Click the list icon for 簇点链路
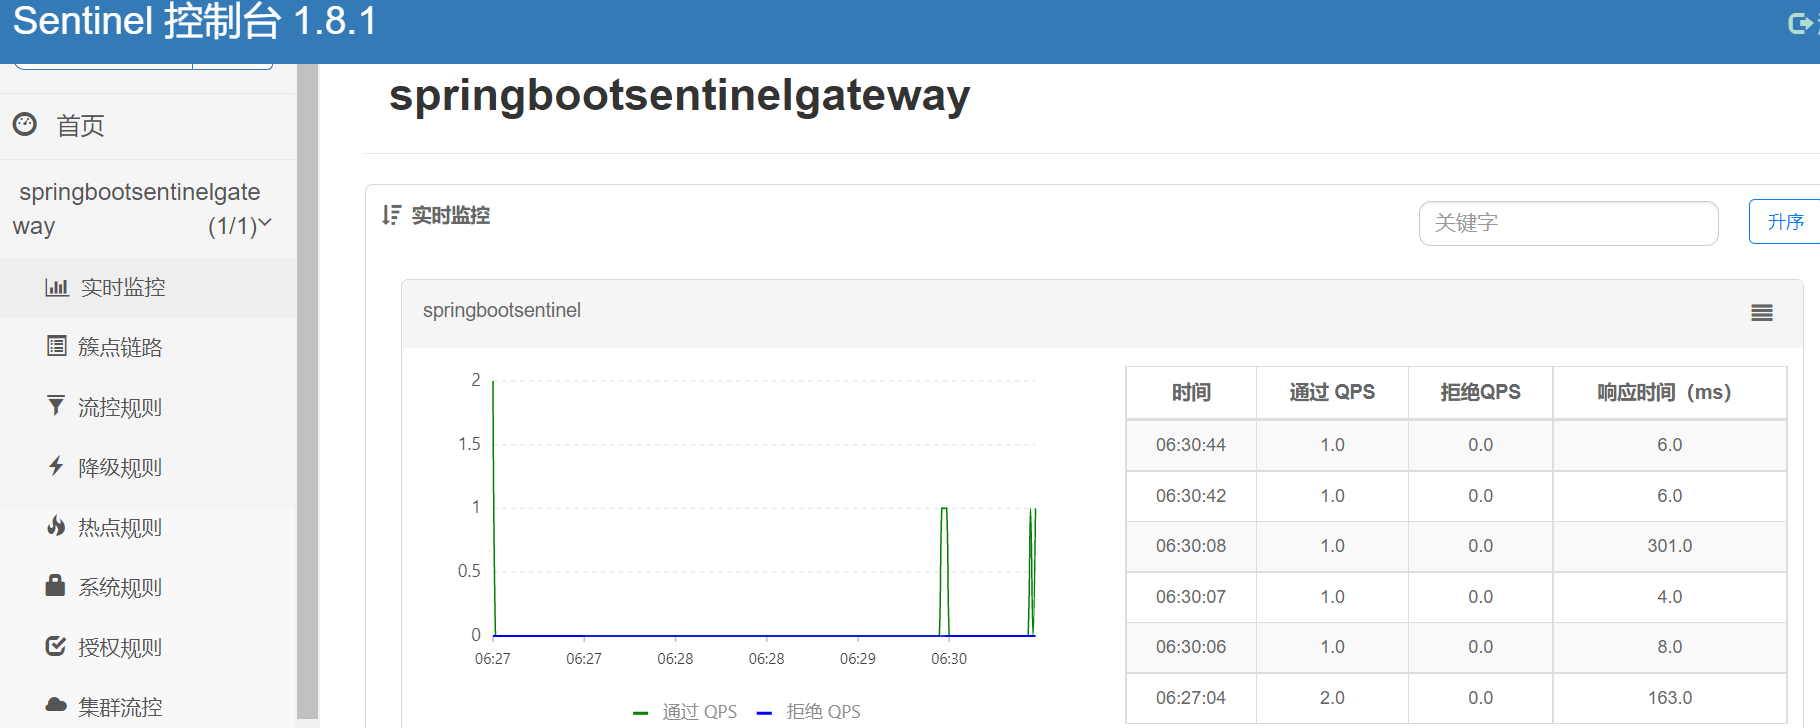 click(x=57, y=346)
